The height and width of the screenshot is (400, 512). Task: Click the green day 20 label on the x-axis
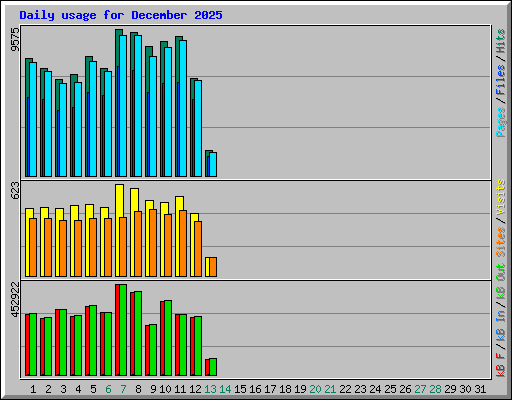pos(315,389)
